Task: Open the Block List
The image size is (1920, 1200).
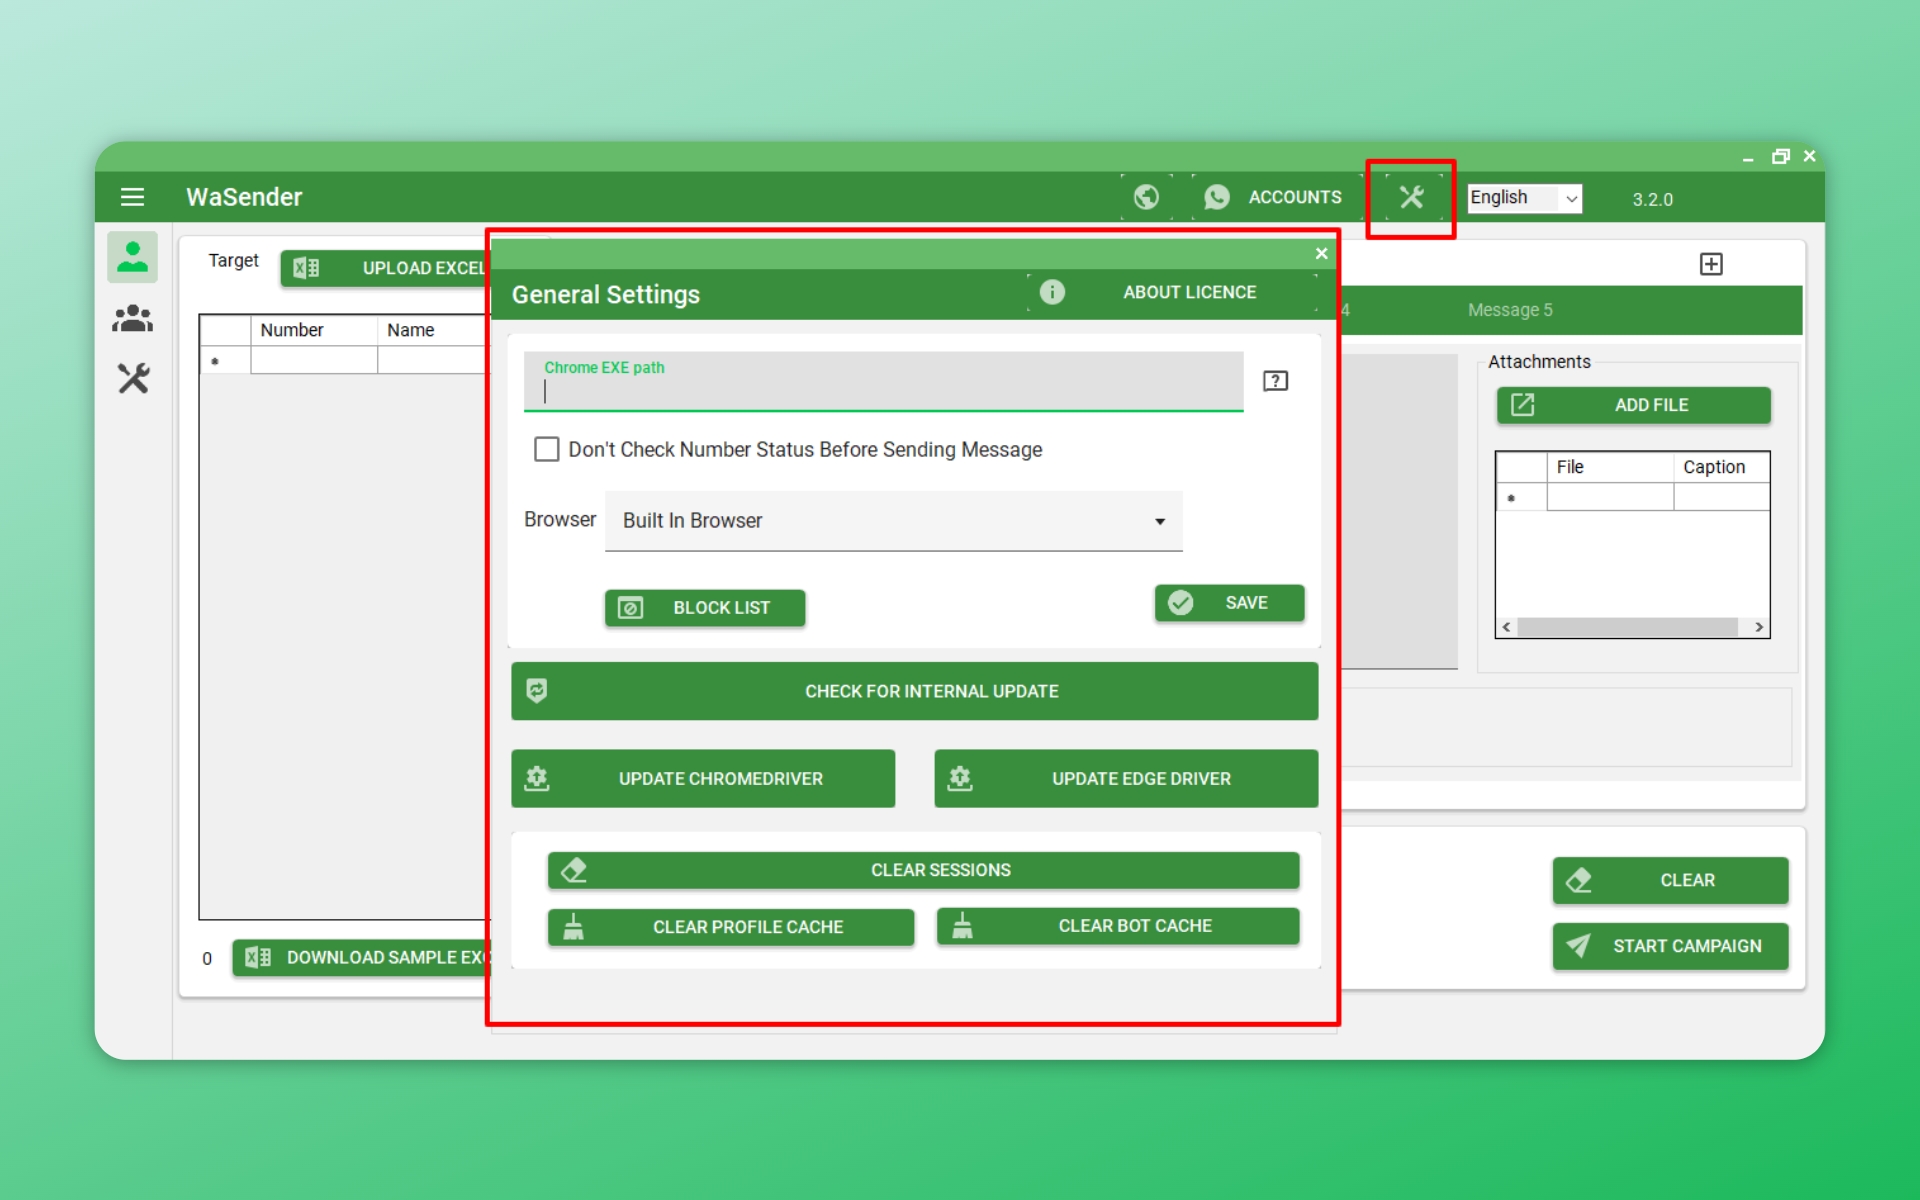Action: pos(705,608)
